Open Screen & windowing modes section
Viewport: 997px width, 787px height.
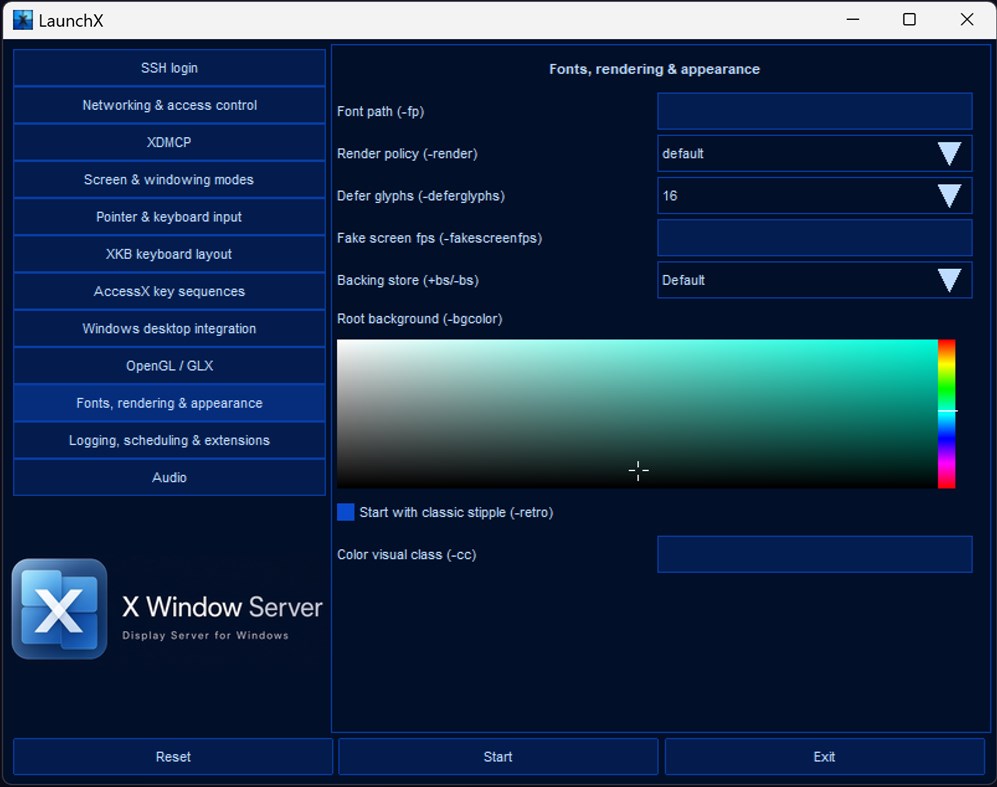point(169,179)
